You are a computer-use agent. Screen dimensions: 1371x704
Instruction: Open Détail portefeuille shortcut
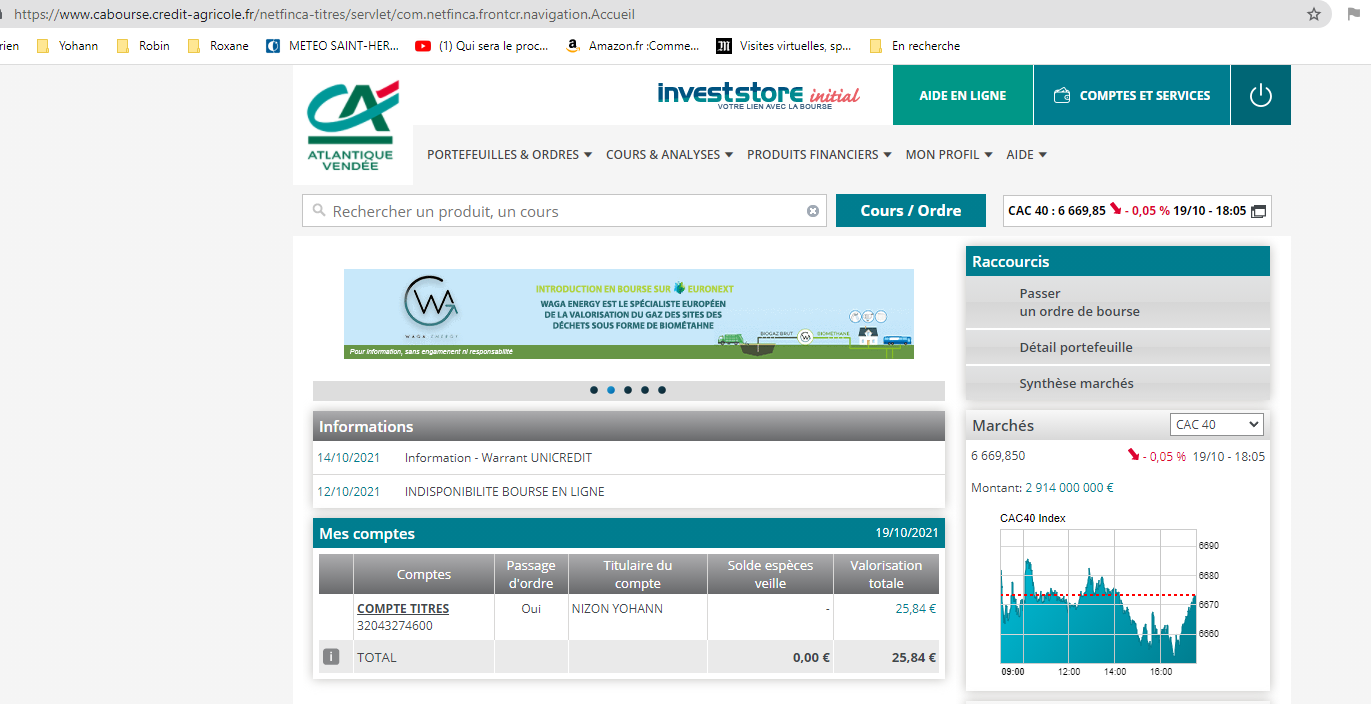1118,347
